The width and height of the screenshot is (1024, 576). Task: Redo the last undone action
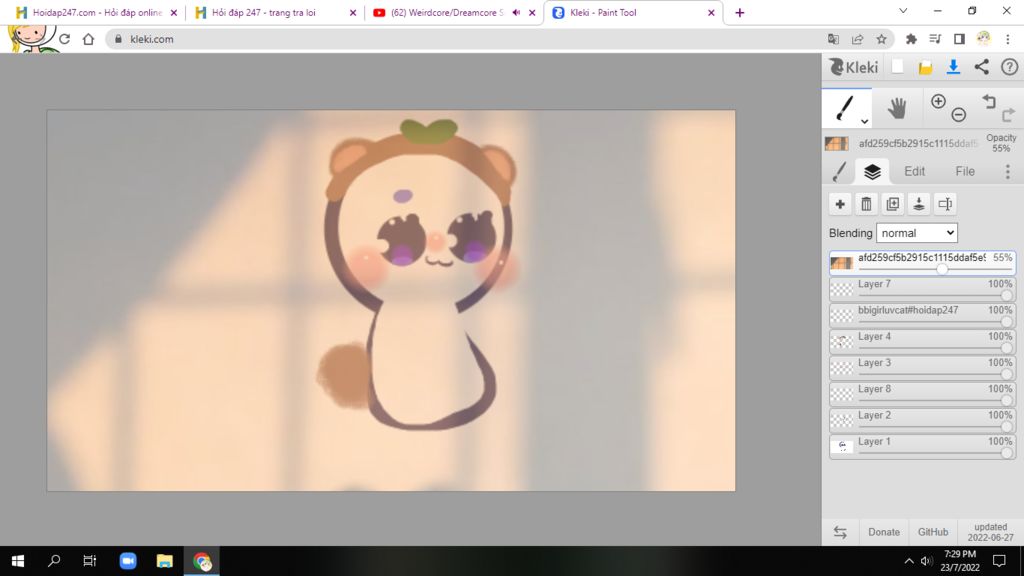pos(1008,115)
